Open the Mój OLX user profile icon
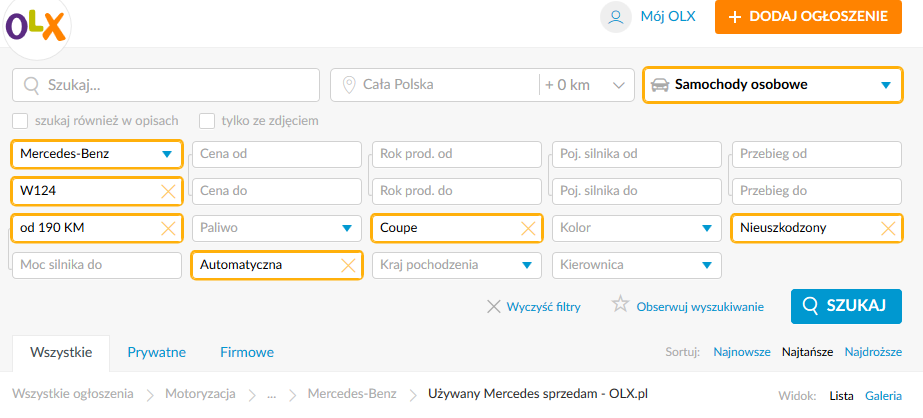 pos(616,16)
